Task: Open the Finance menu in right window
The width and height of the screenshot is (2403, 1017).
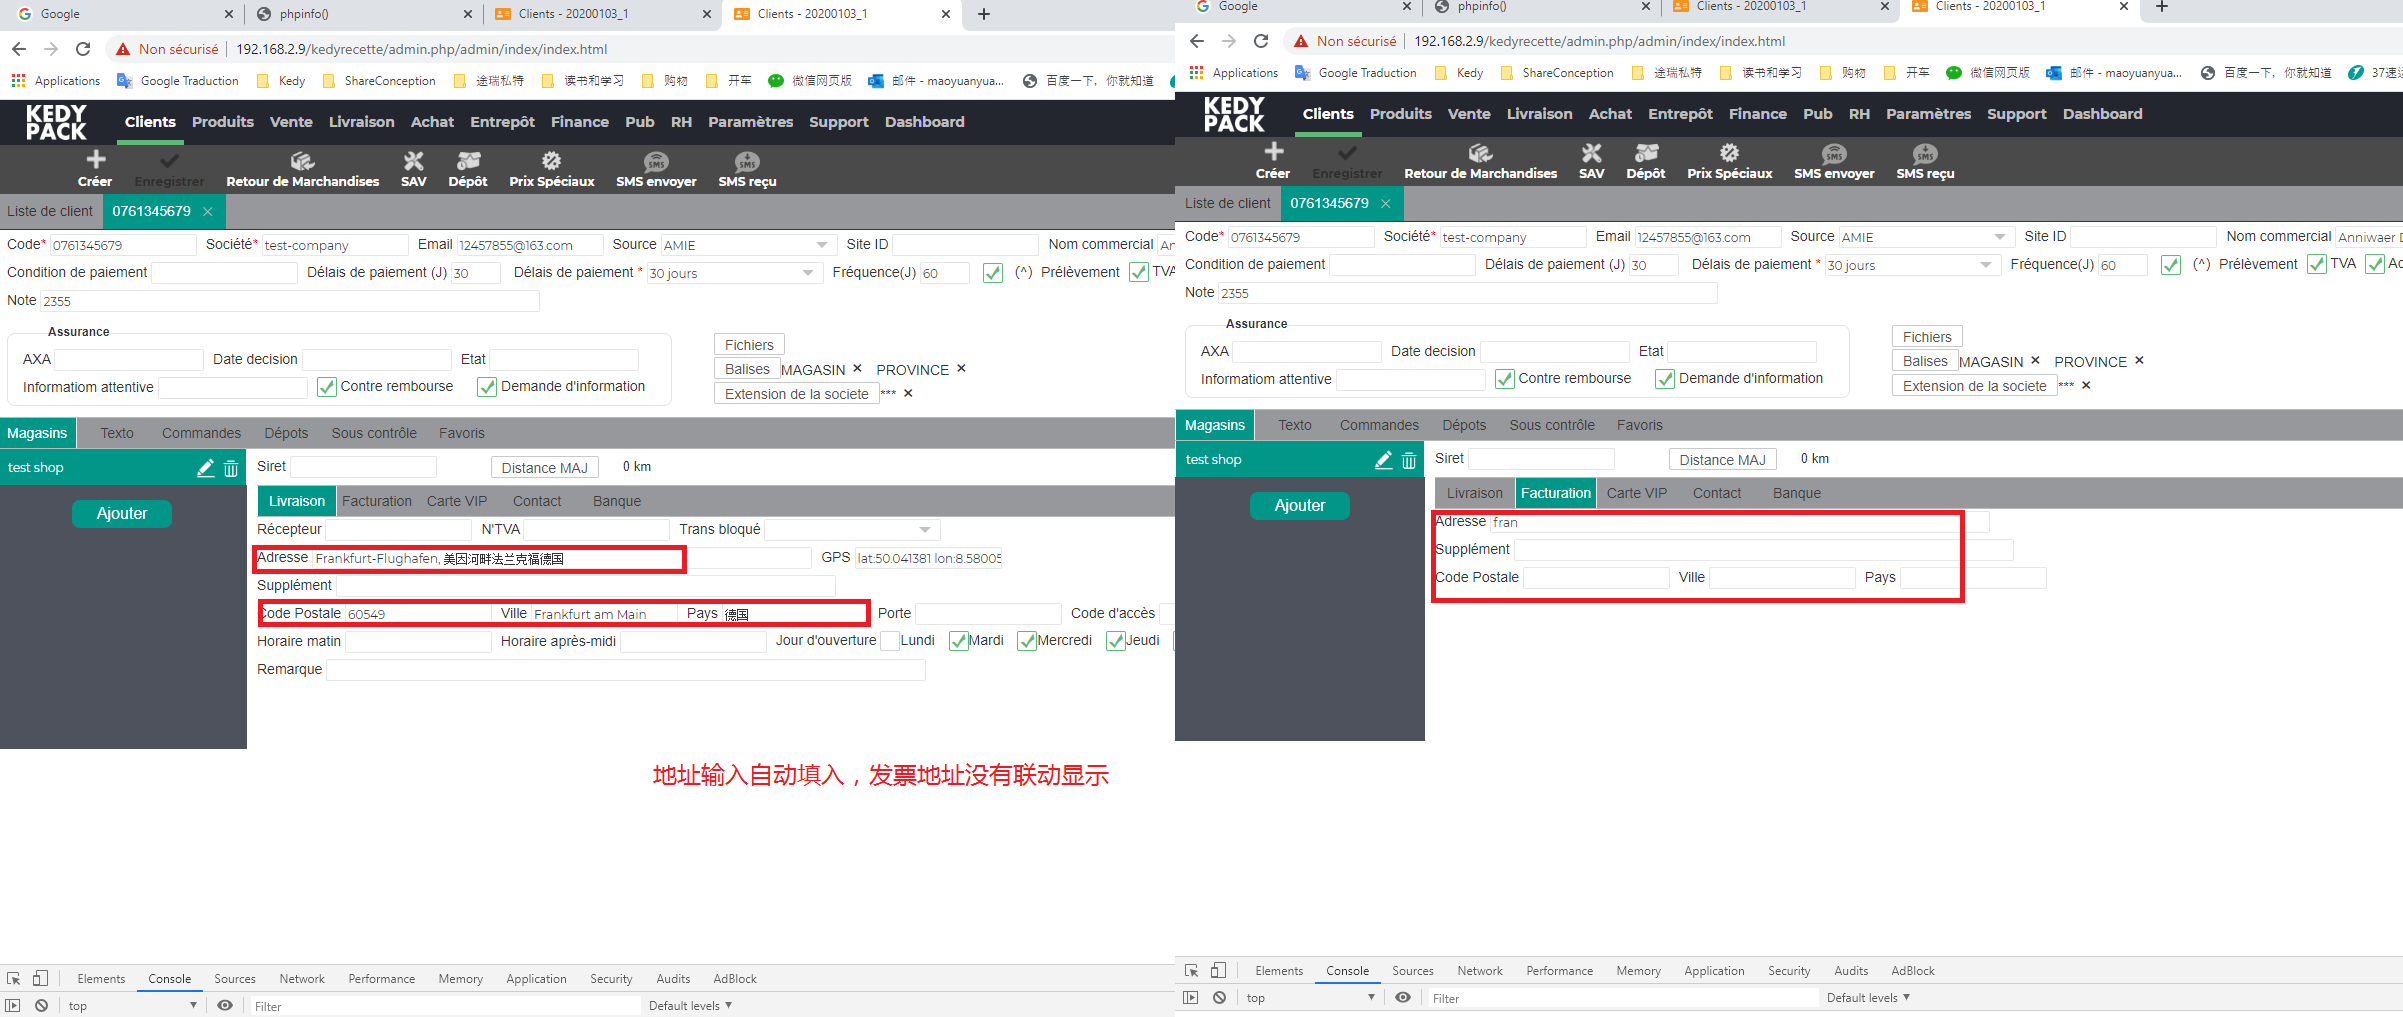Action: [1757, 114]
